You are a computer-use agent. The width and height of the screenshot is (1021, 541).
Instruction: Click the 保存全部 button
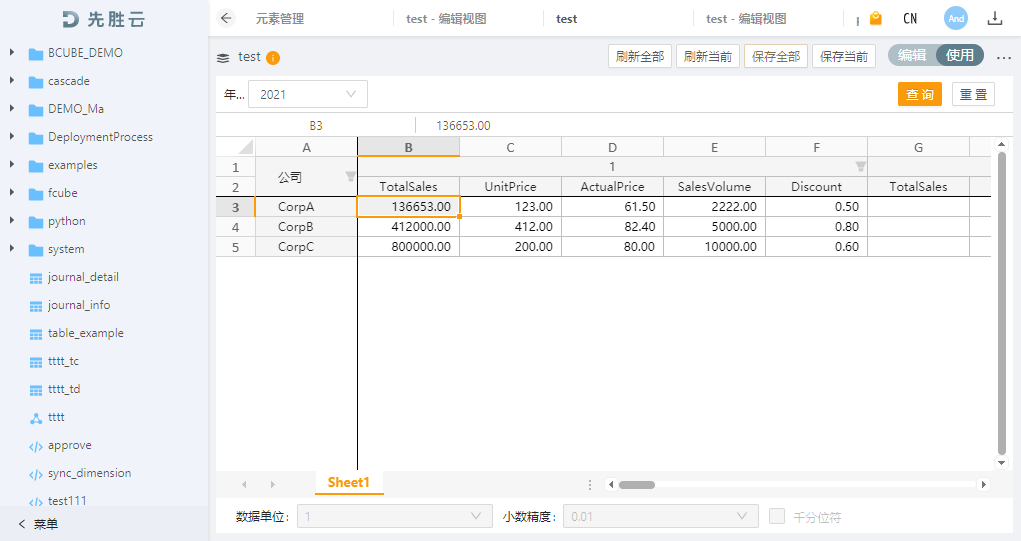(776, 57)
